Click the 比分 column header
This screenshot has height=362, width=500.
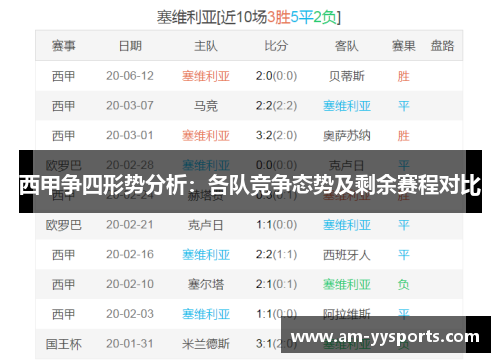pos(276,46)
